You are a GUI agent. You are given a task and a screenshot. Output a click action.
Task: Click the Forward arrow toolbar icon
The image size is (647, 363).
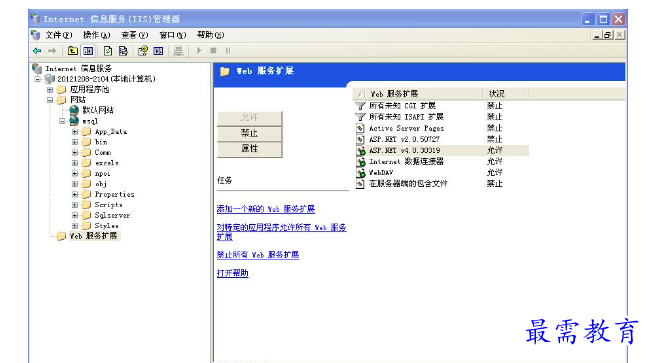point(52,51)
